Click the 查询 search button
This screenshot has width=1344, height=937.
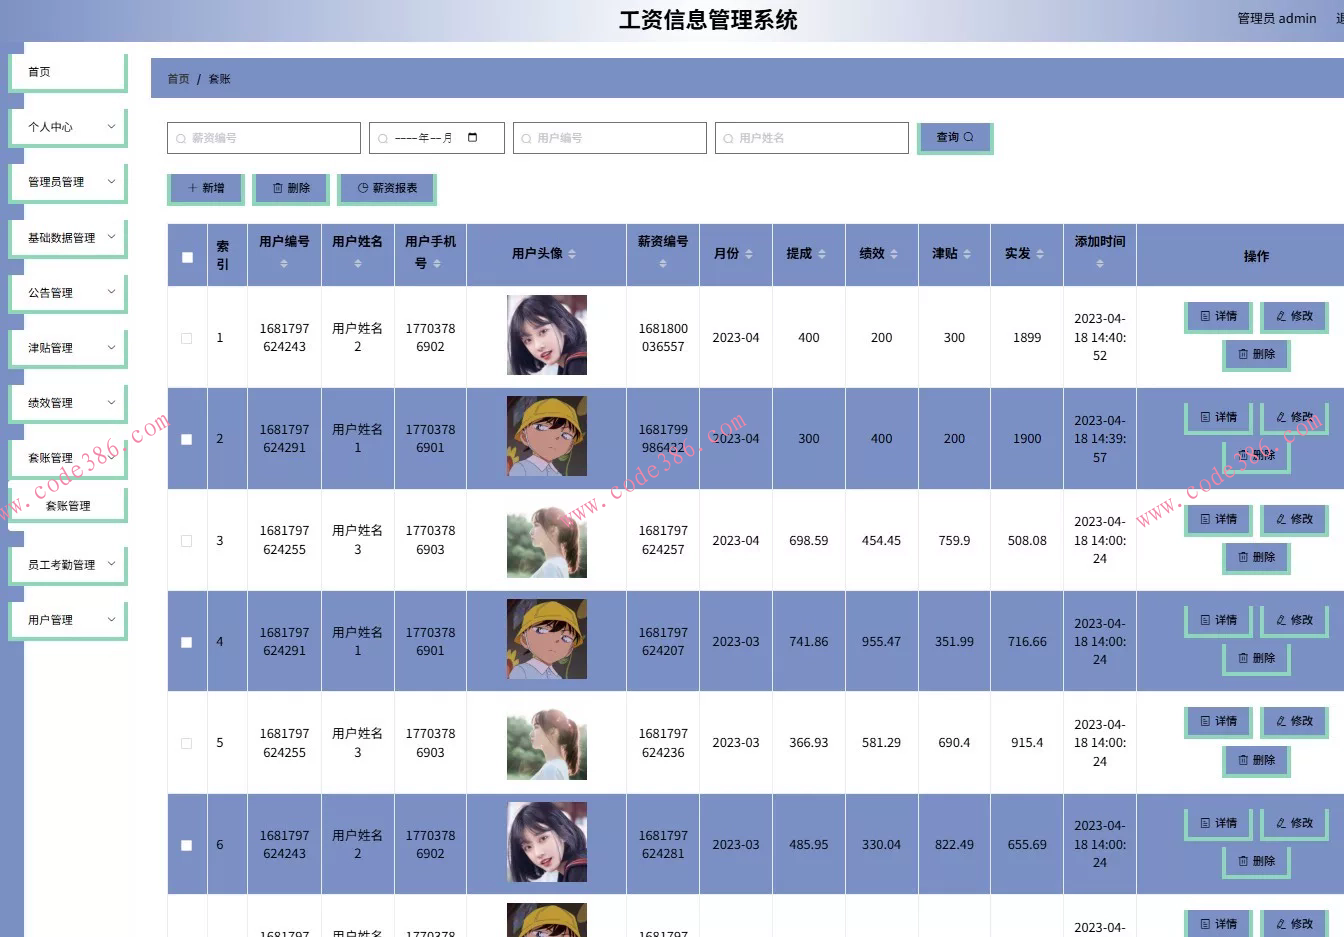coord(953,137)
